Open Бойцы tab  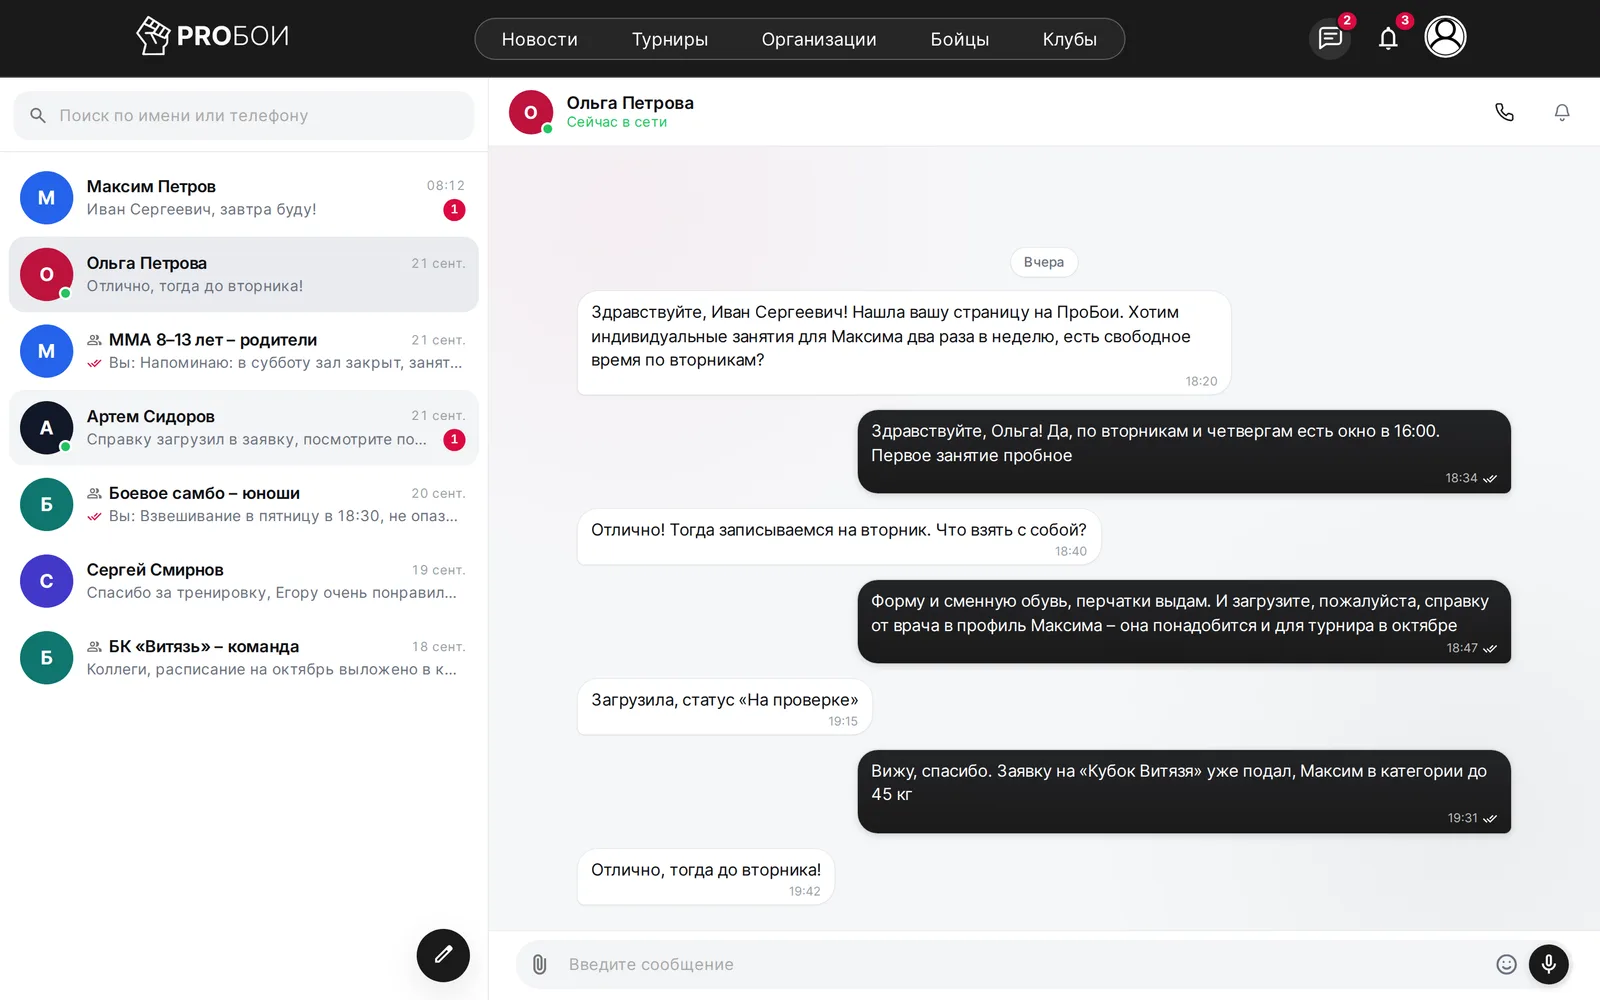[x=960, y=39]
